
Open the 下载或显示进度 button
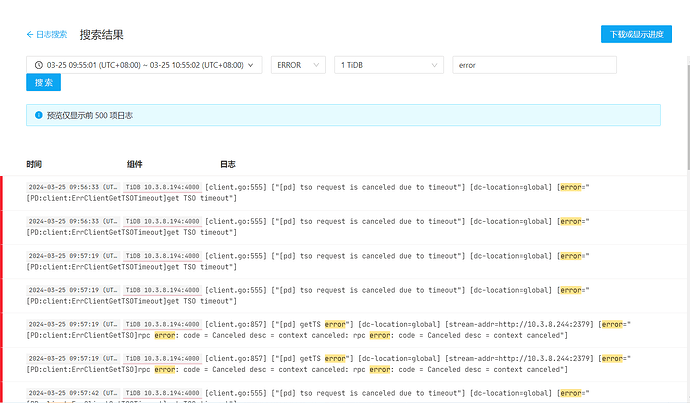[636, 34]
